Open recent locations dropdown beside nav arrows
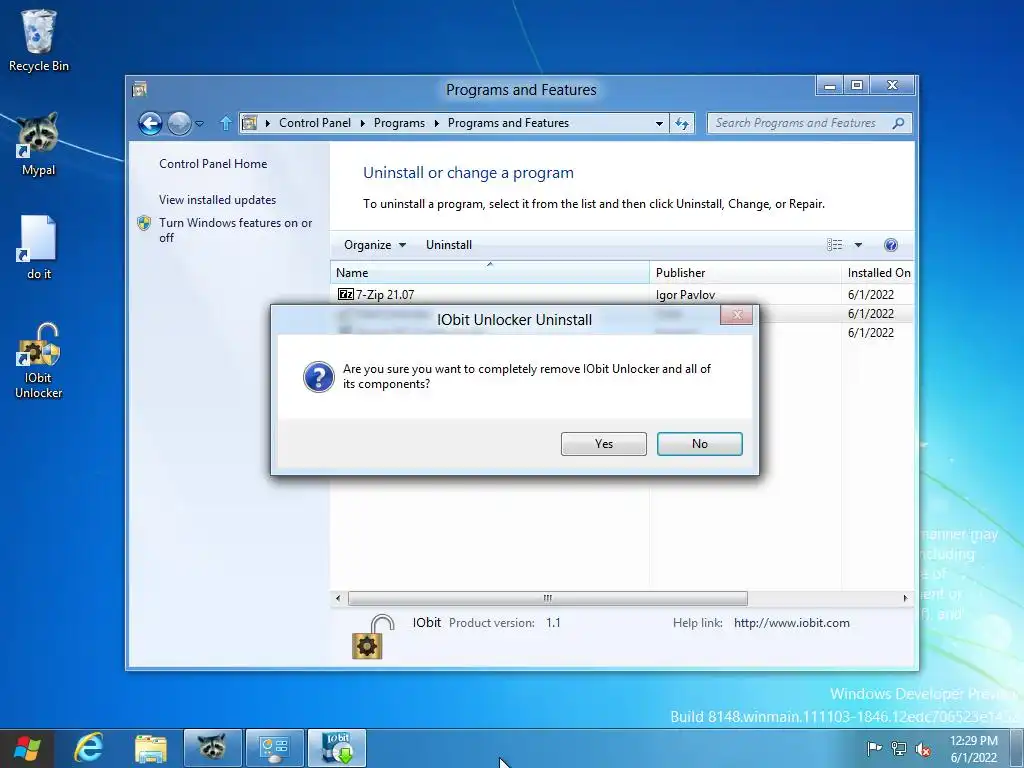Screen dimensions: 1024x768 tap(199, 123)
